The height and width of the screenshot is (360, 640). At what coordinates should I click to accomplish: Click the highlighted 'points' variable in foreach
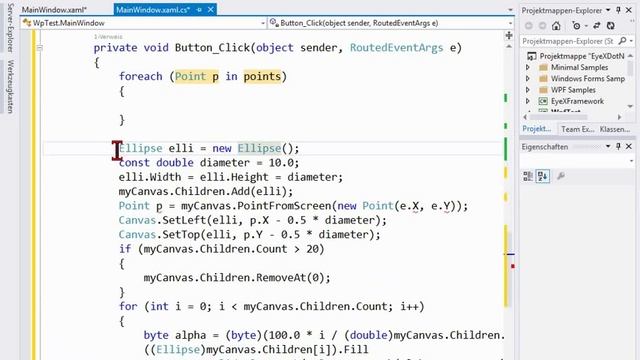click(x=262, y=76)
